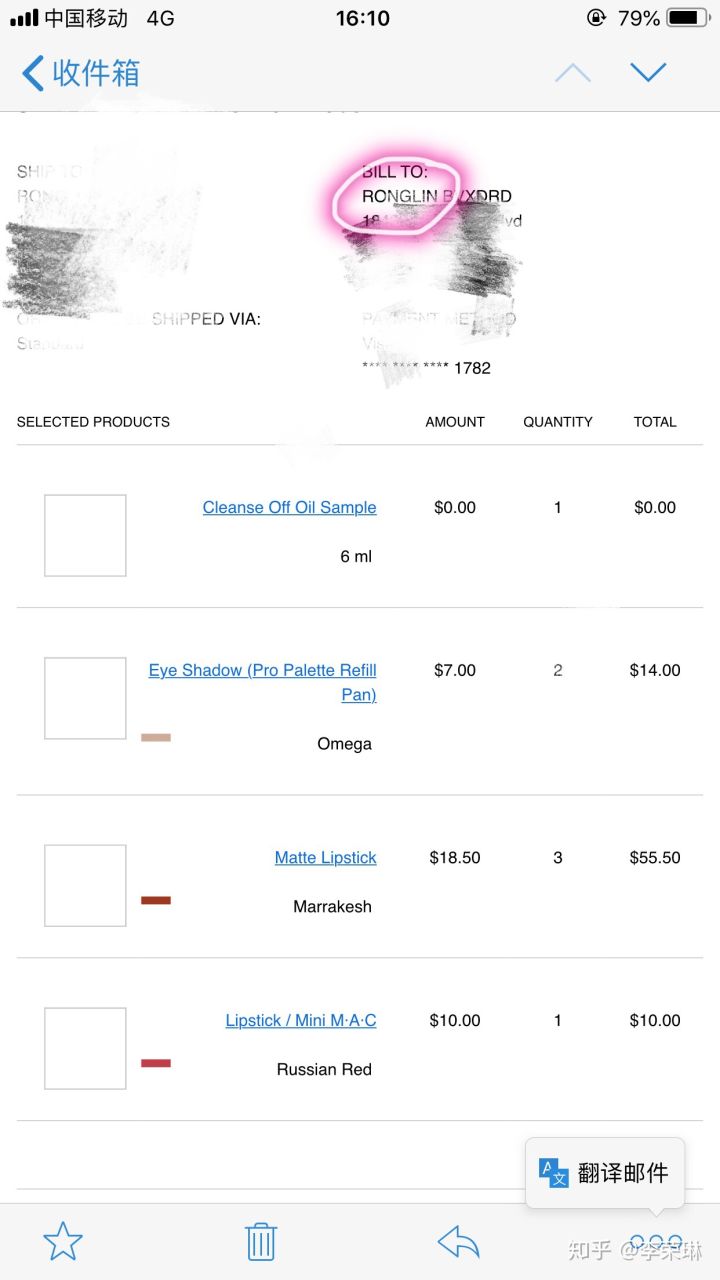Tap the Mini M·A·C lipstick thumbnail
This screenshot has width=720, height=1280.
click(85, 1048)
